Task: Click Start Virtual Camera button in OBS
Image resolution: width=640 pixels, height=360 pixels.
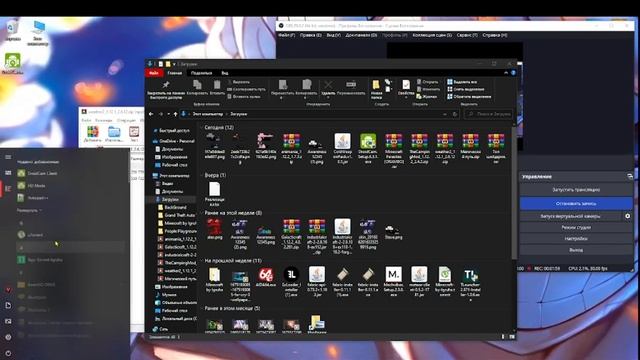Action: point(570,216)
